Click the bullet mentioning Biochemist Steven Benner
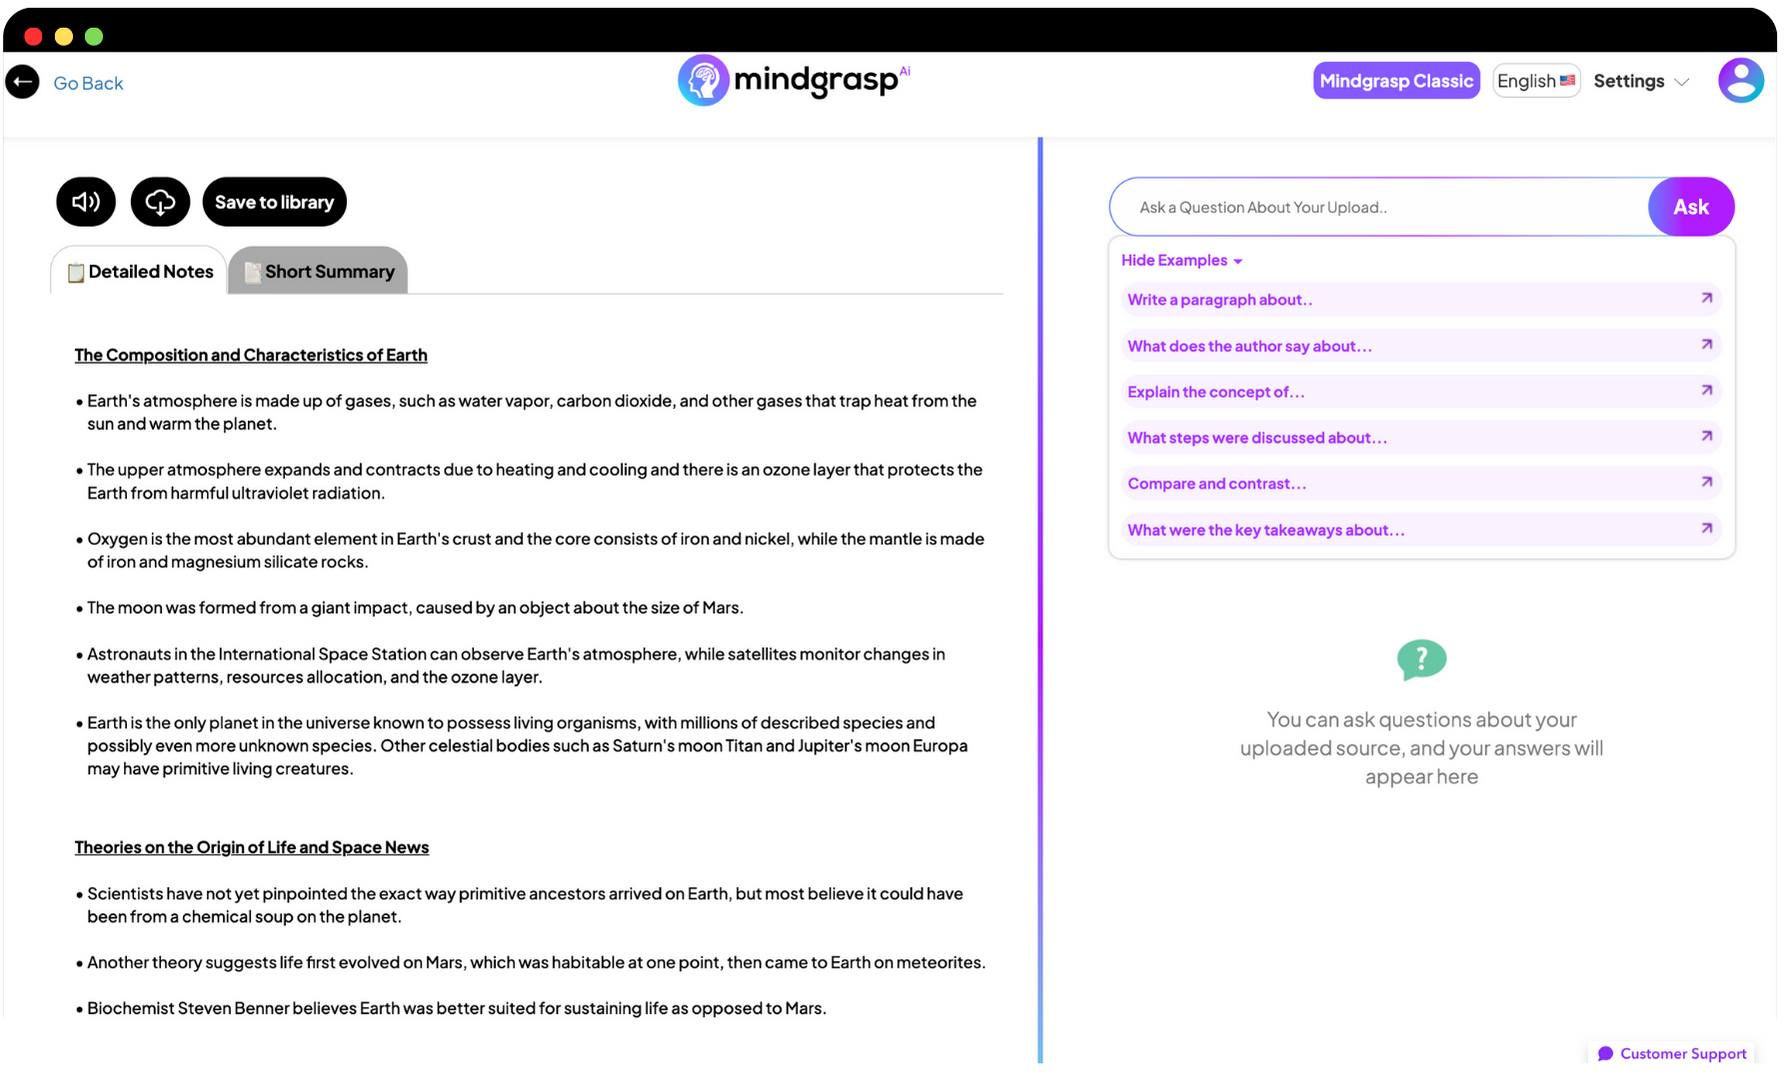Viewport: 1785px width, 1079px height. (451, 1008)
